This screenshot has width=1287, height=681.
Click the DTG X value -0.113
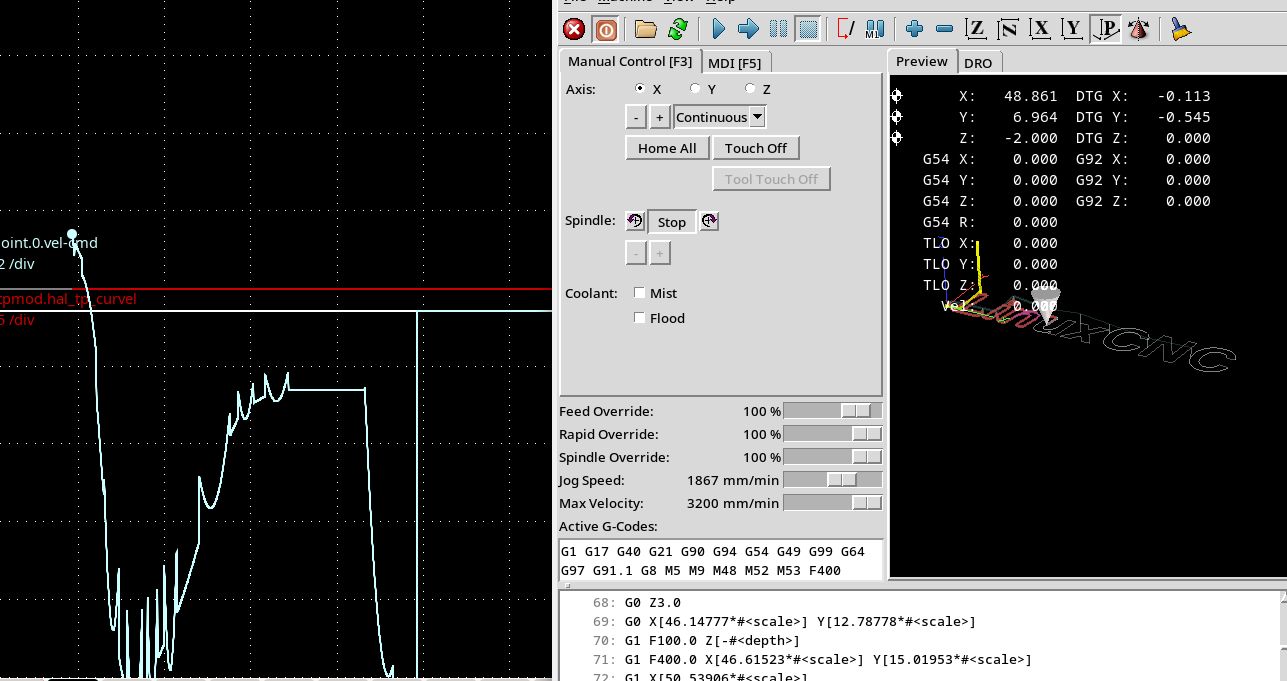(1184, 96)
